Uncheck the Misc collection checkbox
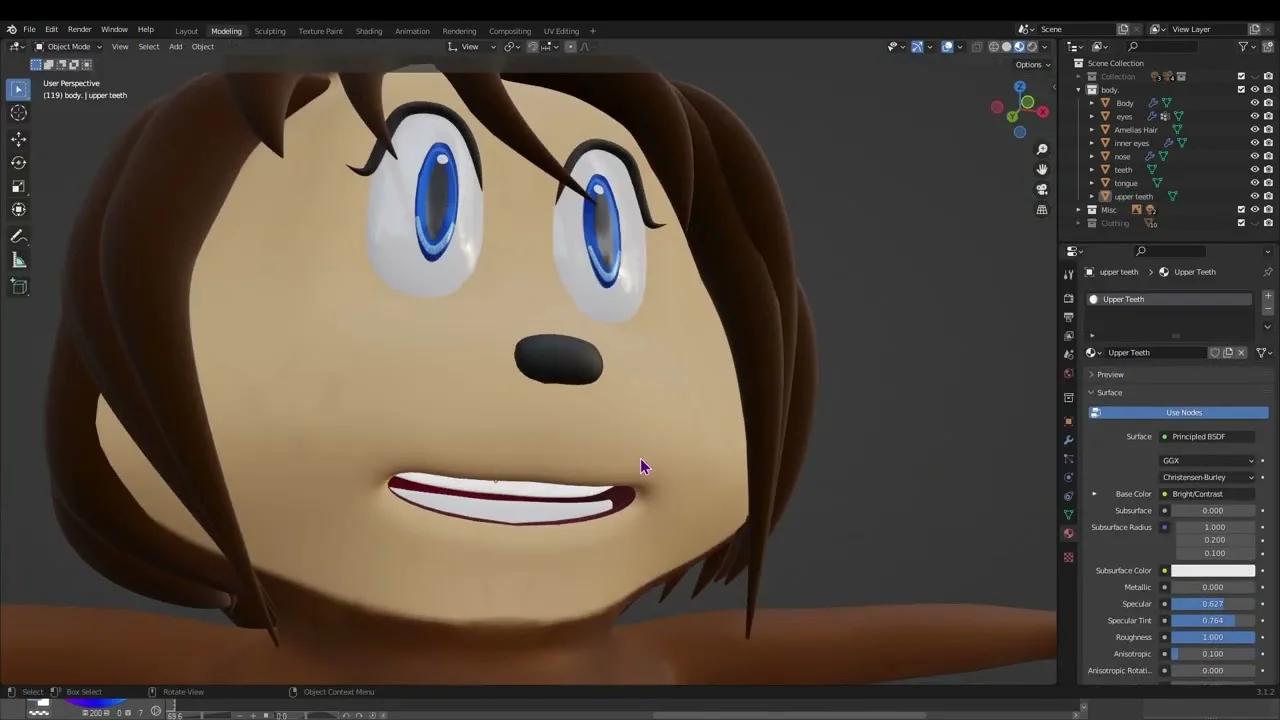The width and height of the screenshot is (1280, 720). click(1242, 210)
